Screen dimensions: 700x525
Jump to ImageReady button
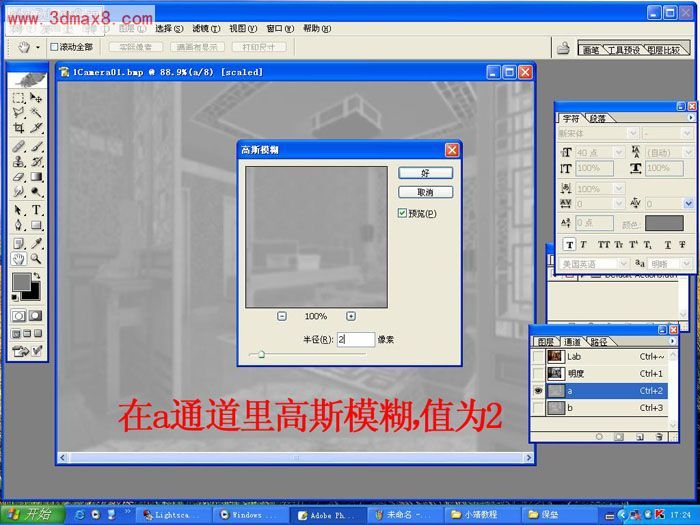pyautogui.click(x=27, y=351)
